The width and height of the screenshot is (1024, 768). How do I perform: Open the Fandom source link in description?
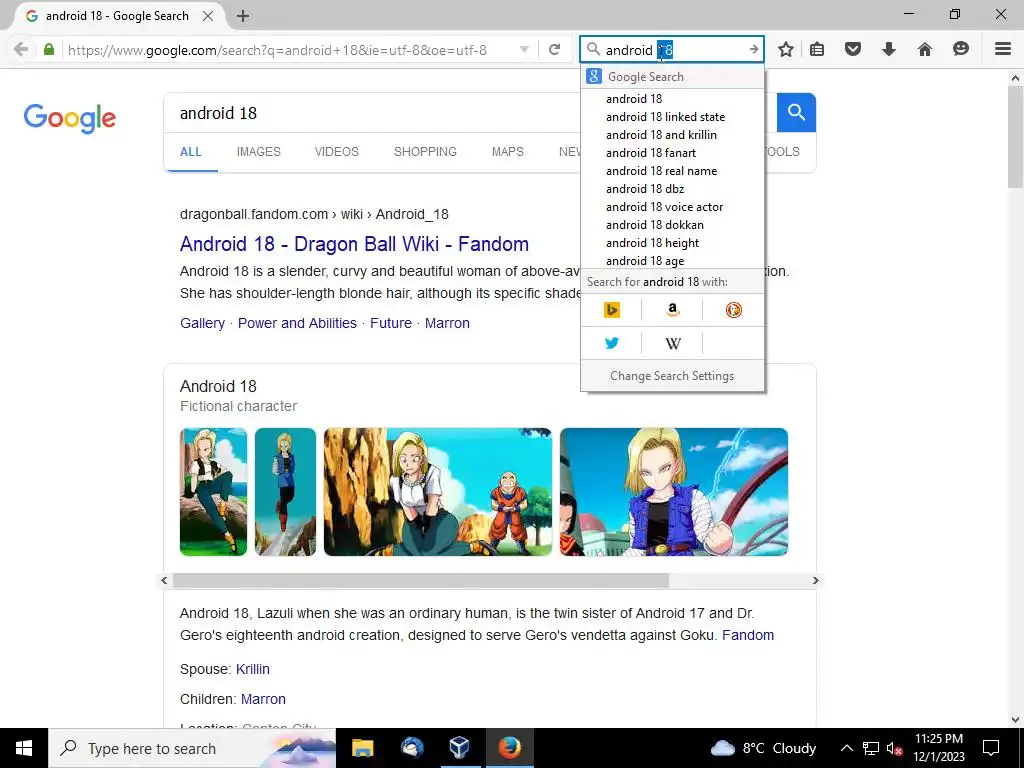pos(748,635)
